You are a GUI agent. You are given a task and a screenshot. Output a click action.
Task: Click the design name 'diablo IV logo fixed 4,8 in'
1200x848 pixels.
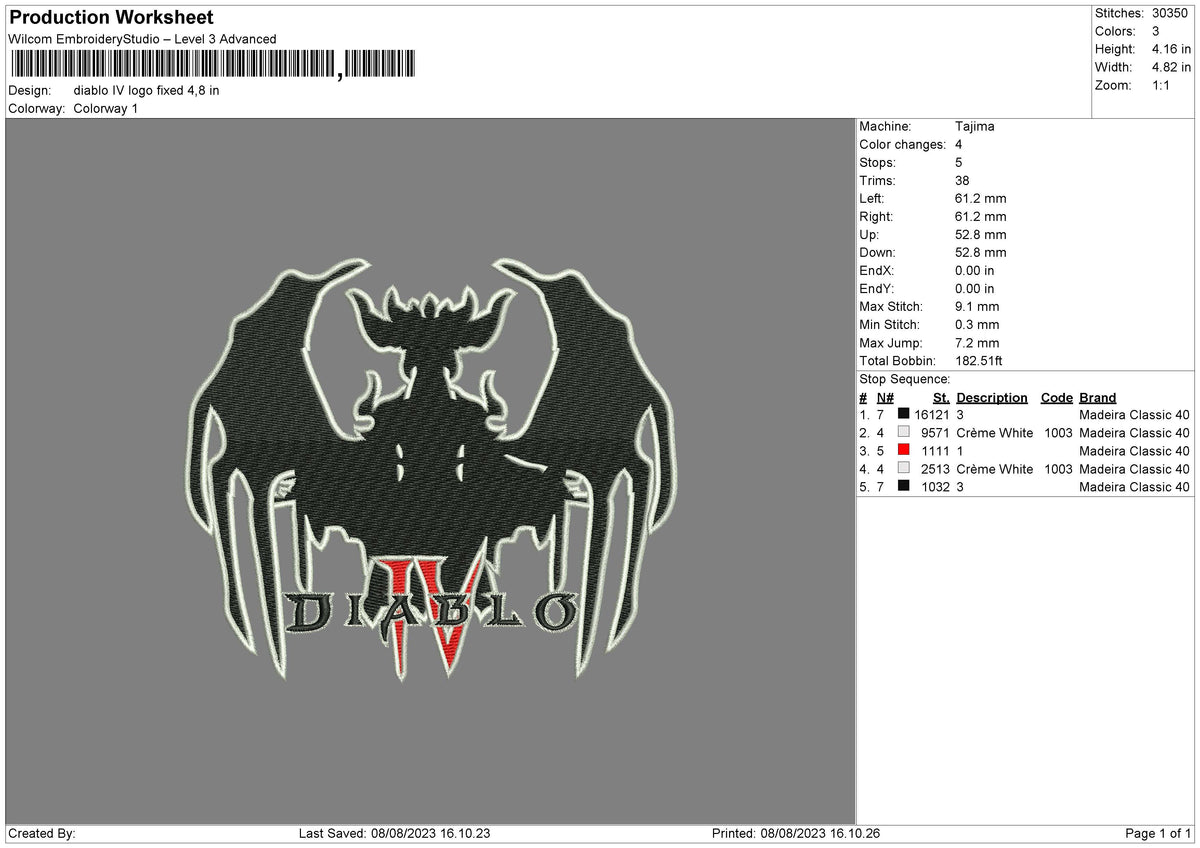tap(146, 89)
